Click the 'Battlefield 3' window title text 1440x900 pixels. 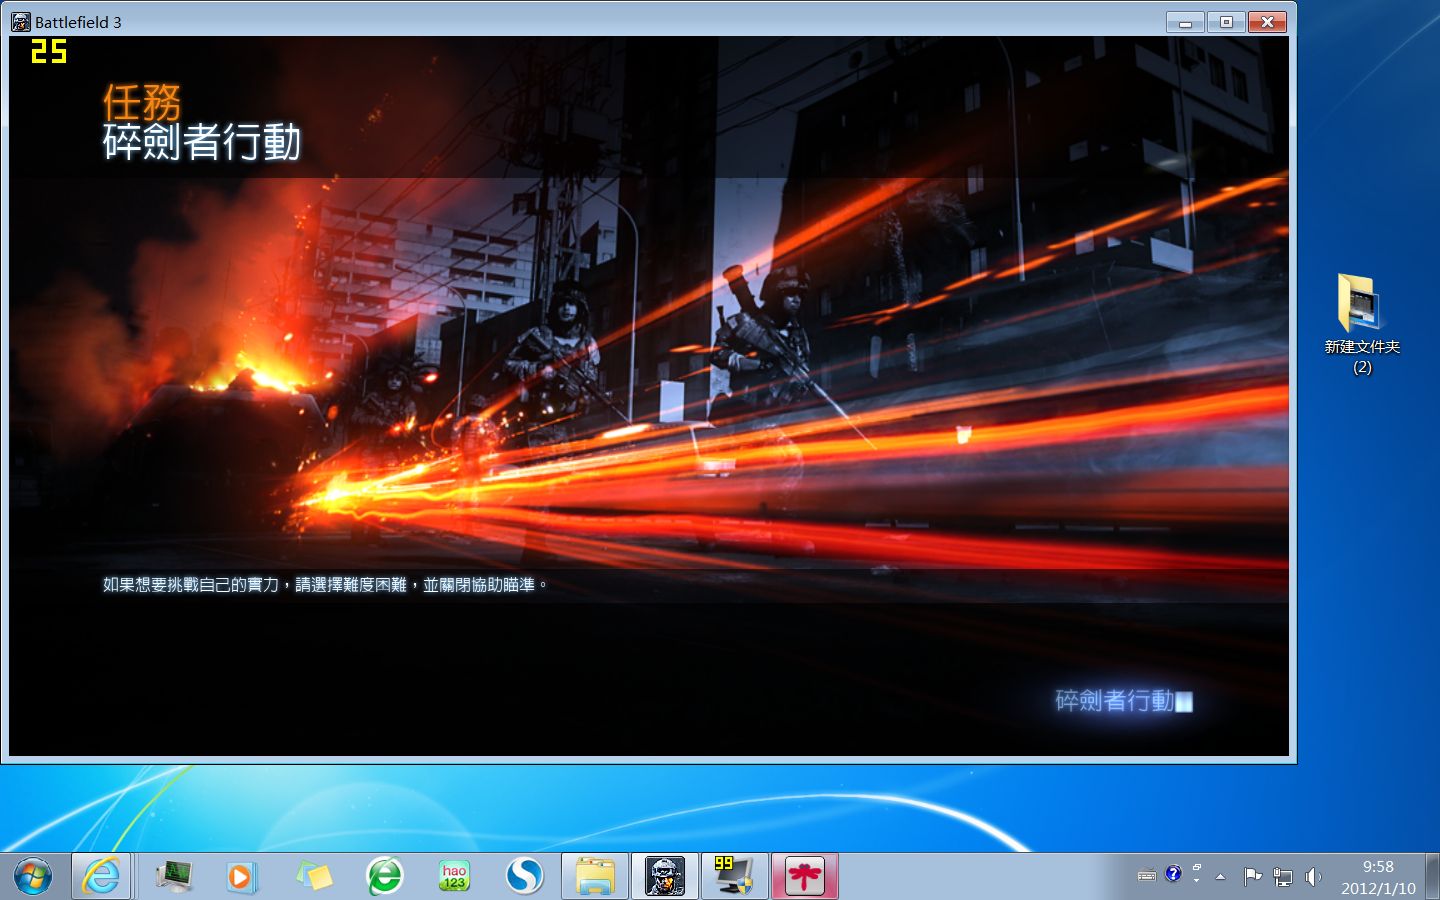coord(78,22)
